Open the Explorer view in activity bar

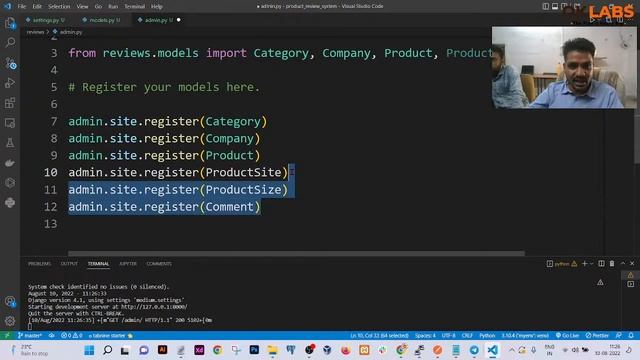tap(10, 23)
